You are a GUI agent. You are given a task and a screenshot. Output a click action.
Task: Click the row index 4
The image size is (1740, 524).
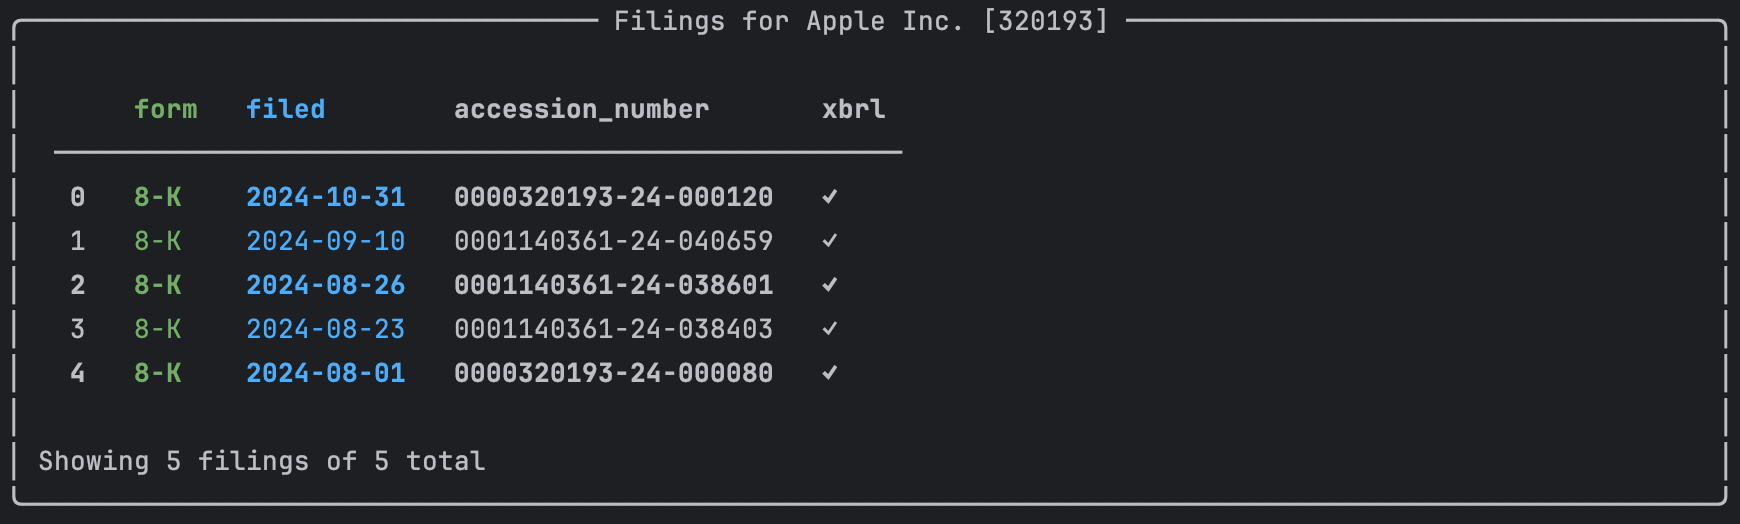78,373
